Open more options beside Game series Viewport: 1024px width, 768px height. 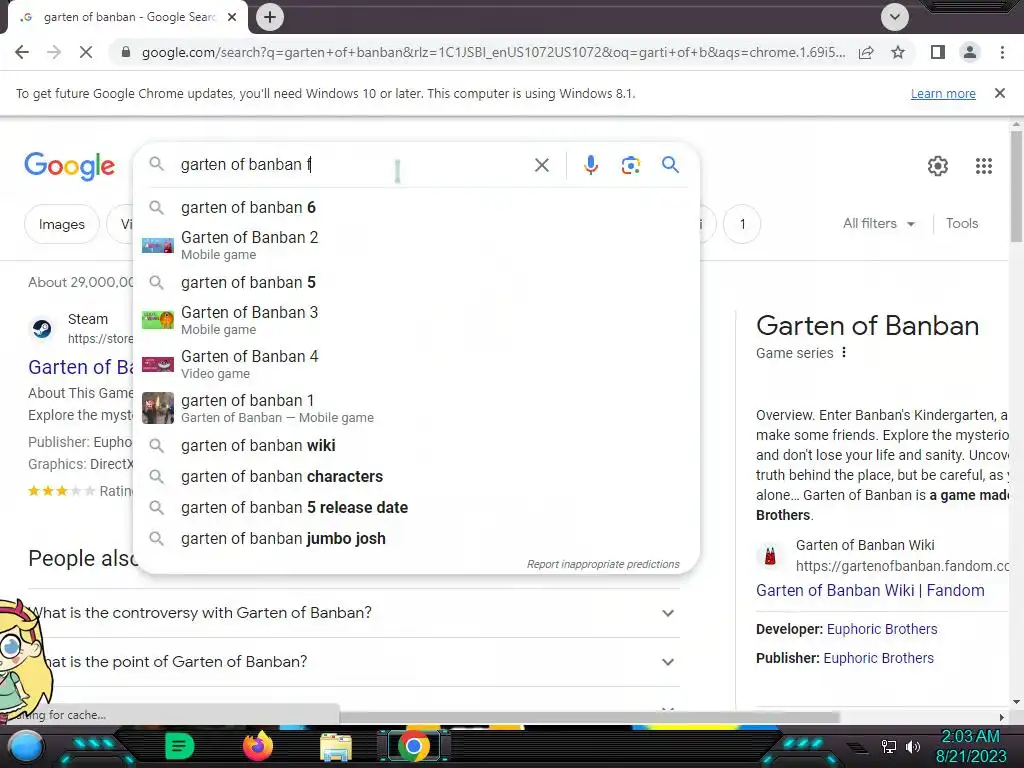[844, 353]
